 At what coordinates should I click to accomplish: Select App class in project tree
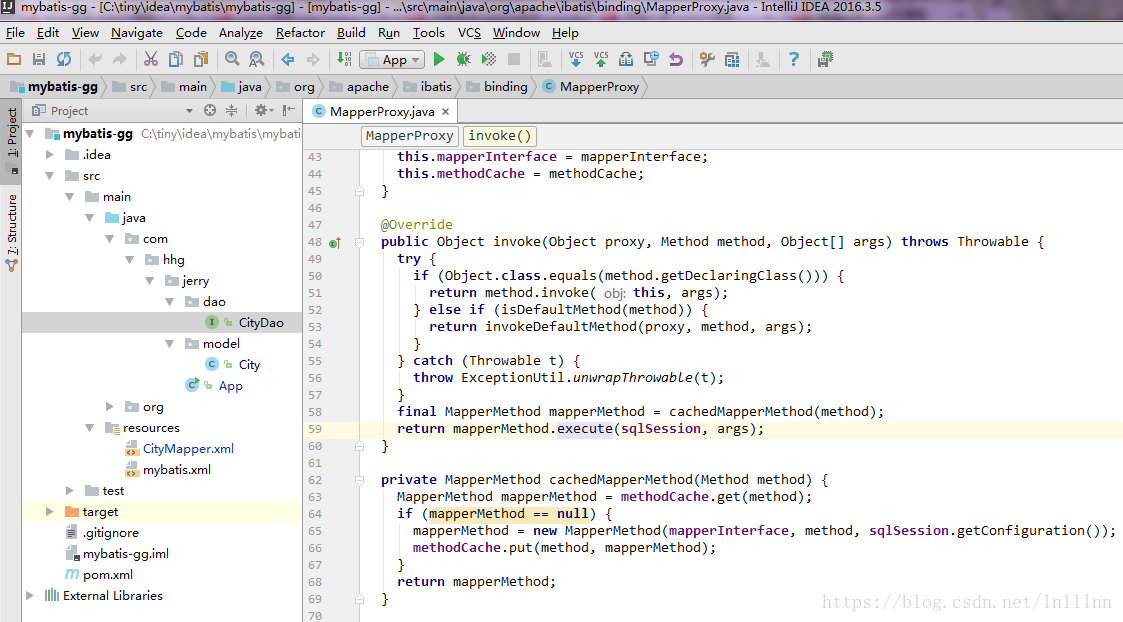(231, 386)
